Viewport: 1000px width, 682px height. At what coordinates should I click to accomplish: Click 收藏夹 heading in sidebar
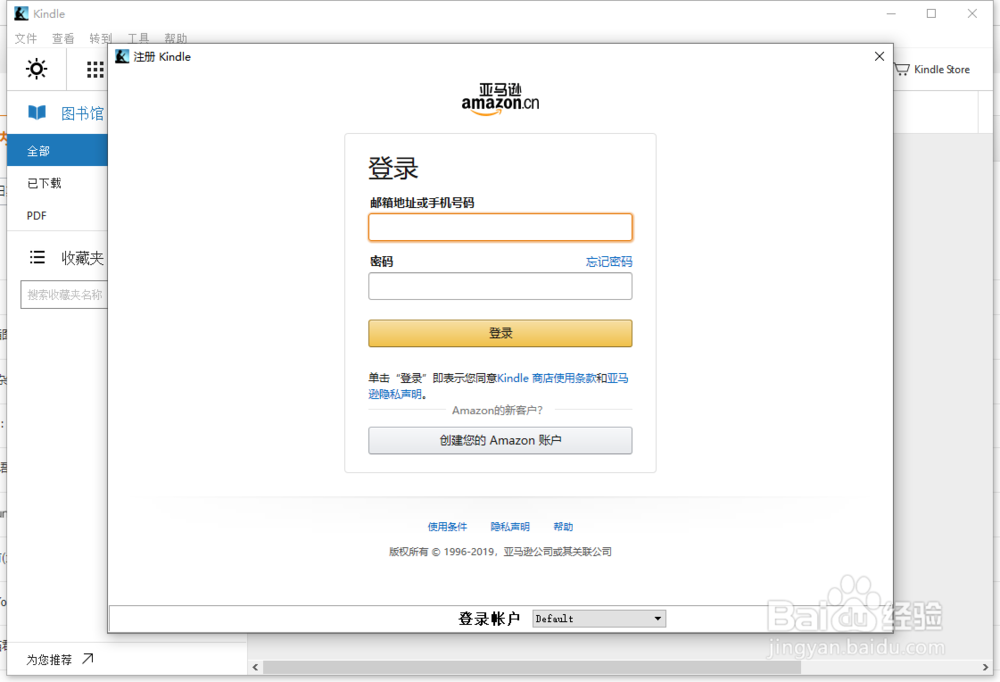pyautogui.click(x=82, y=258)
